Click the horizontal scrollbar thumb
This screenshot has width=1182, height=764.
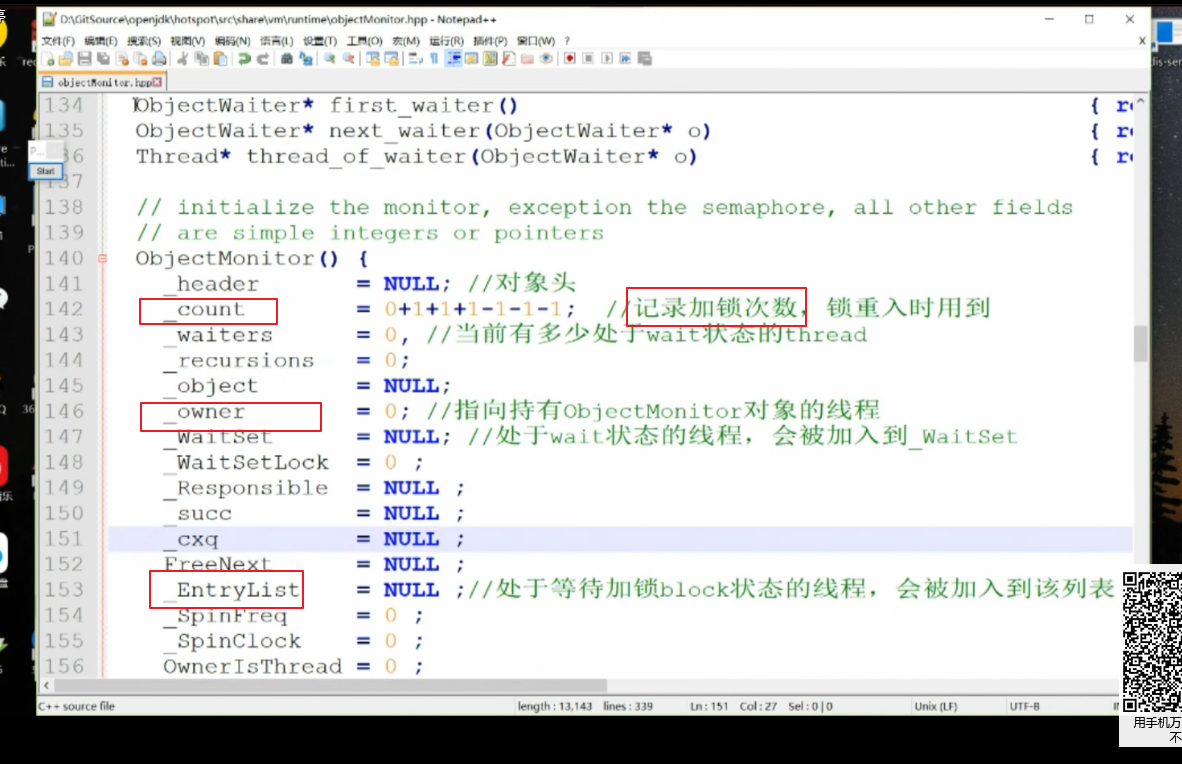tap(330, 686)
